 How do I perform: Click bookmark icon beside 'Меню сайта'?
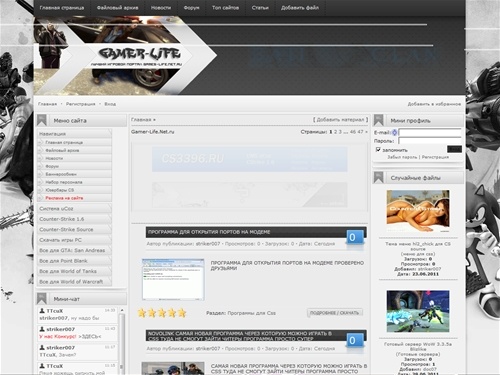click(x=42, y=120)
